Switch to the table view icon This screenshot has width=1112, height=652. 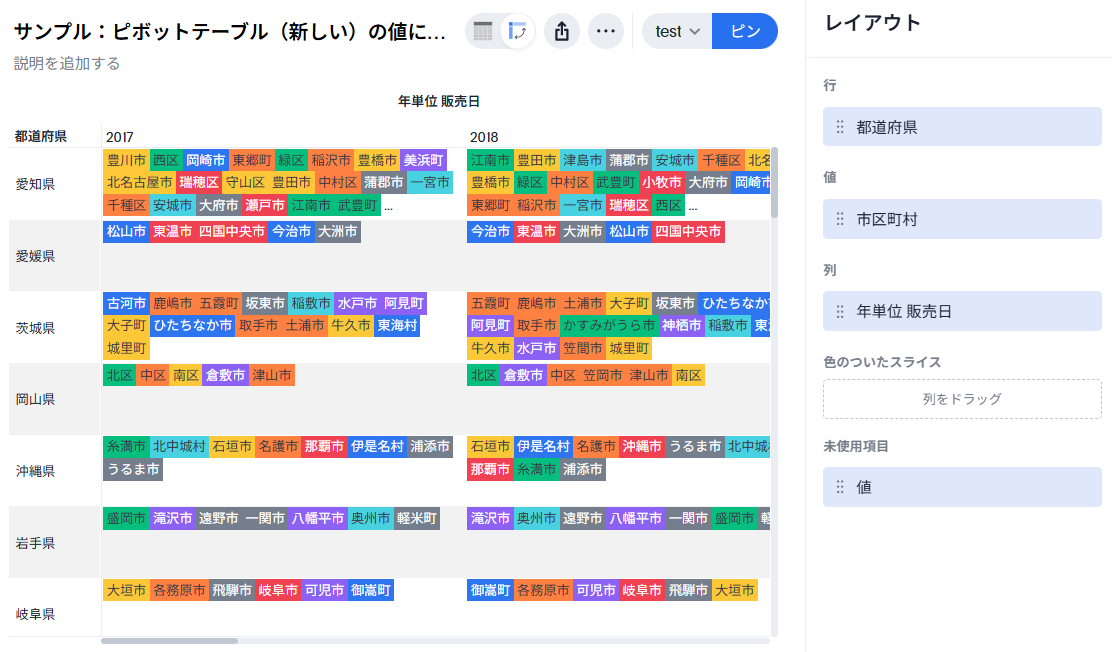tap(483, 32)
